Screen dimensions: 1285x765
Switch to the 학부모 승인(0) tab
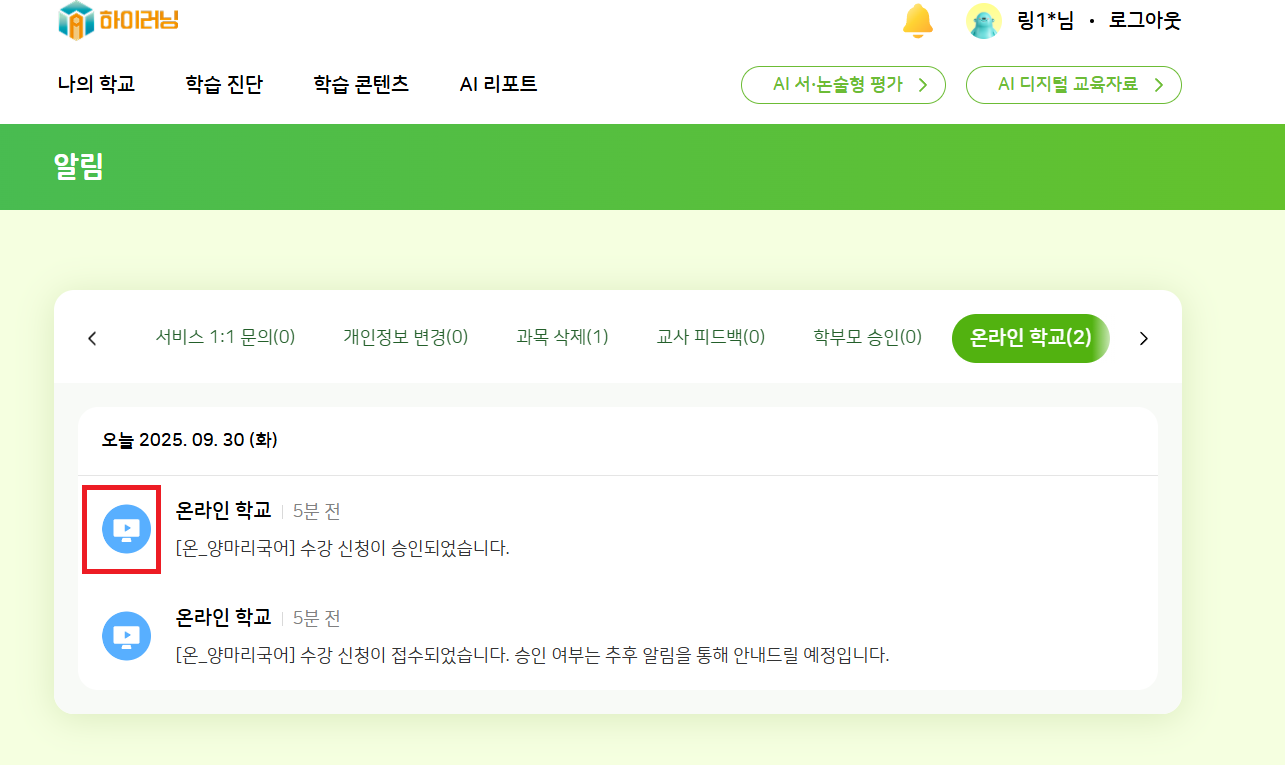pos(867,337)
